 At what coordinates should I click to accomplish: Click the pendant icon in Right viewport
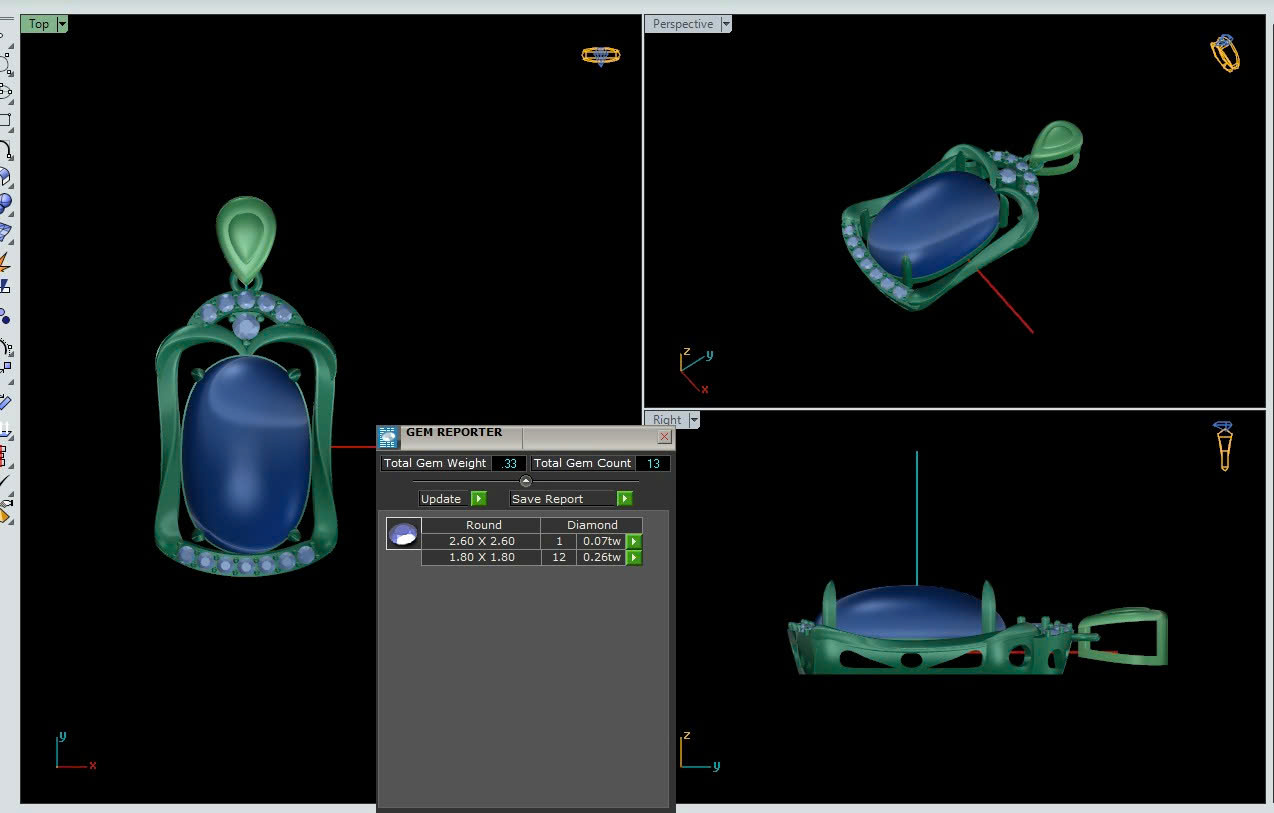pyautogui.click(x=1223, y=446)
